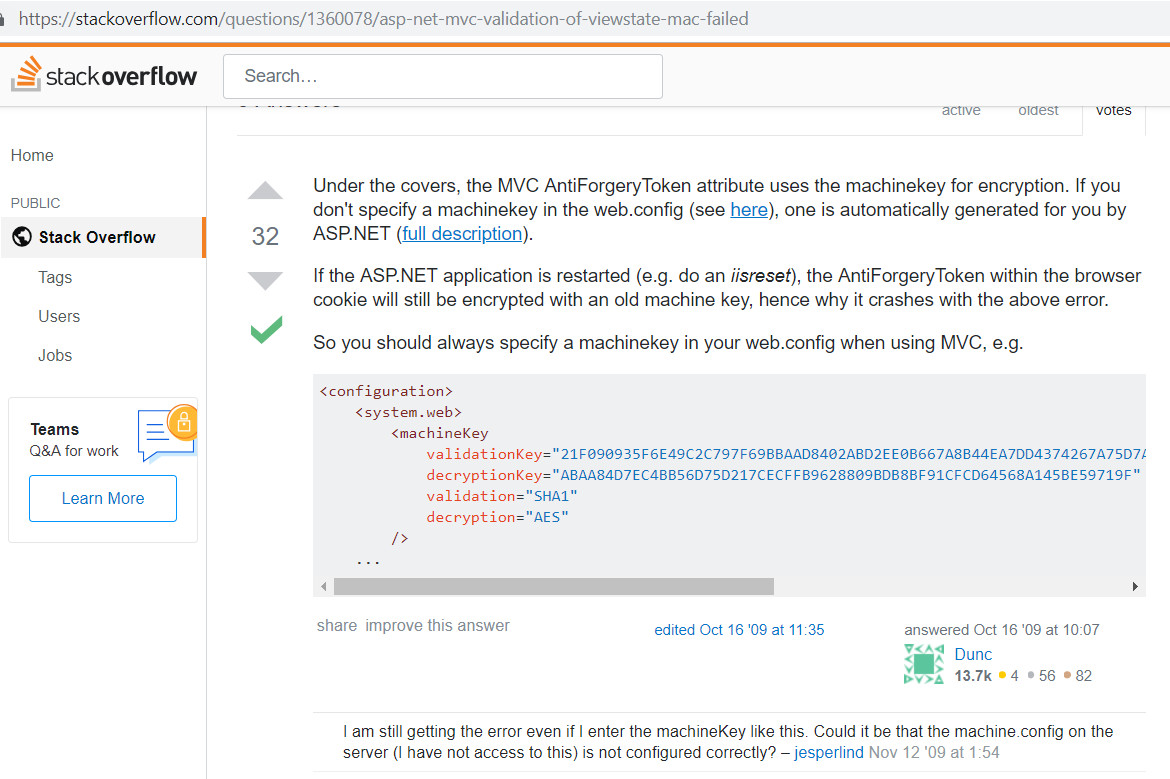Click the code block scroll right arrow
The width and height of the screenshot is (1170, 779).
tap(1135, 586)
